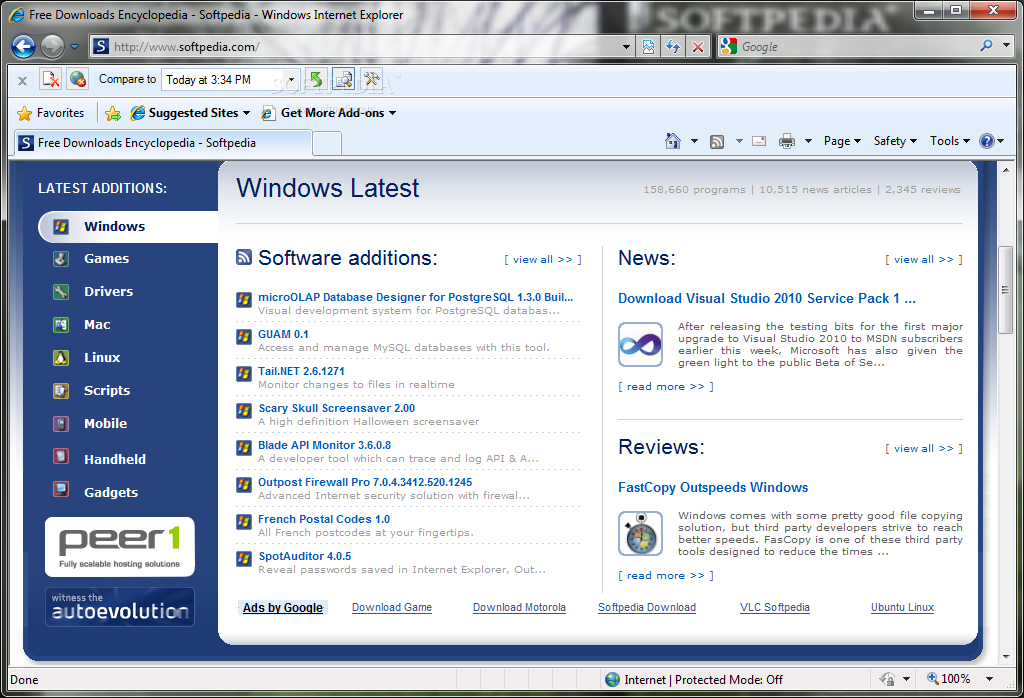Choose Mobile category in sidebar

coord(105,424)
